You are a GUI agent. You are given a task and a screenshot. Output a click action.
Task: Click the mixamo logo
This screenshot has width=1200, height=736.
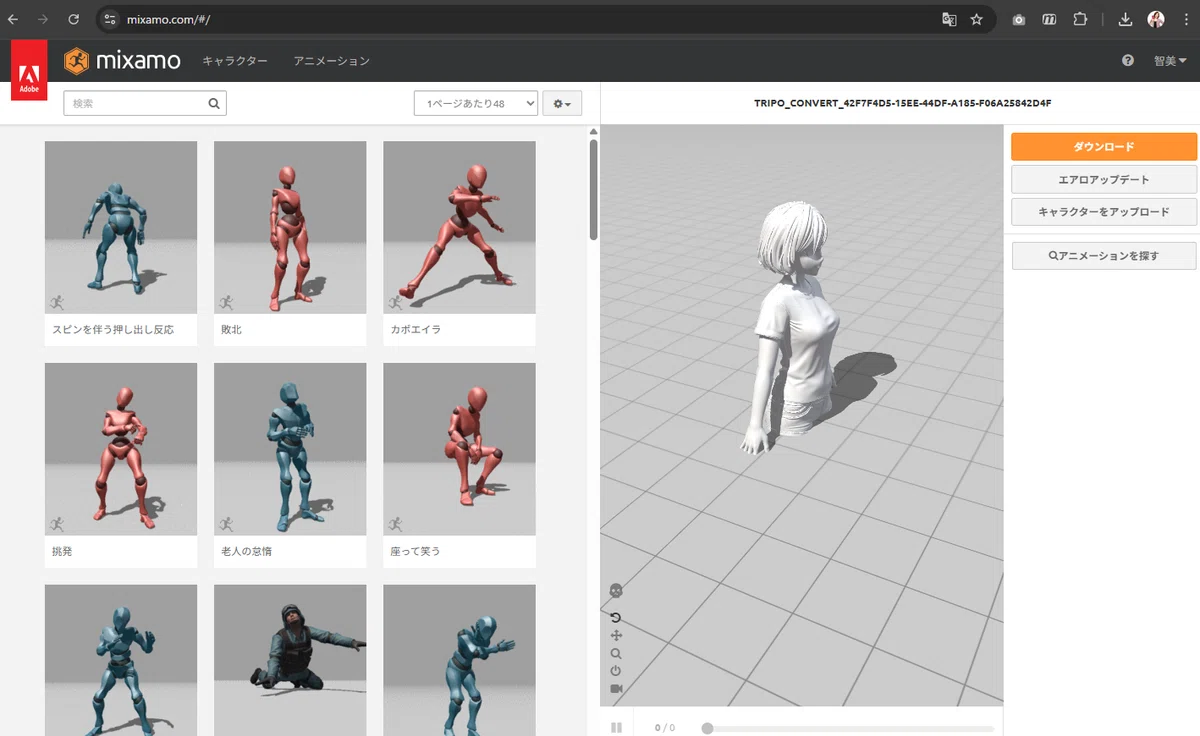122,61
